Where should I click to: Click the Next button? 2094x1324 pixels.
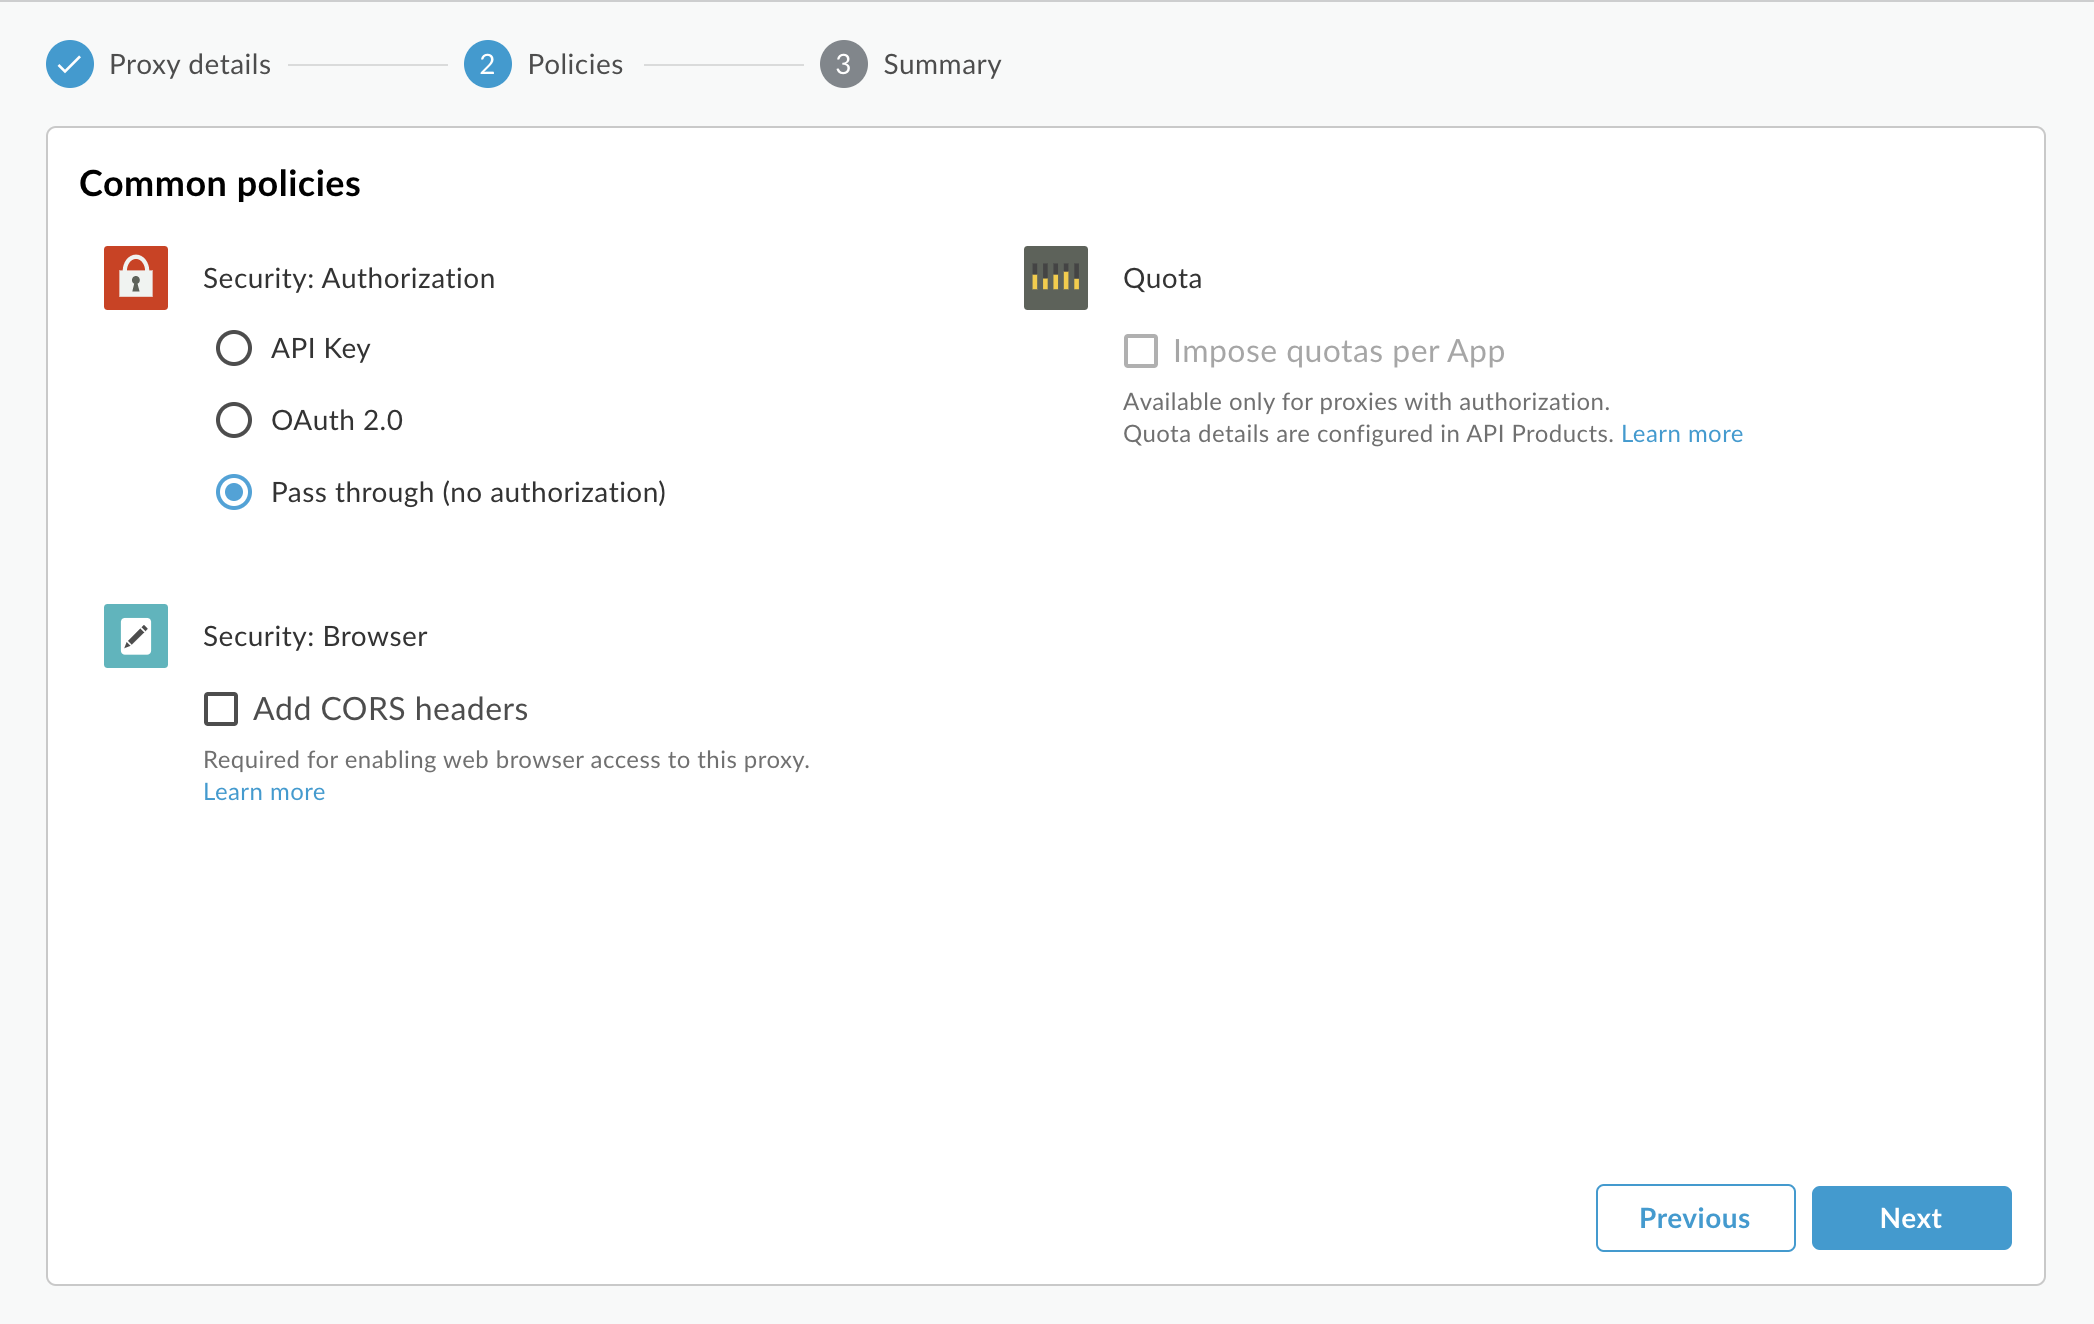pyautogui.click(x=1911, y=1217)
